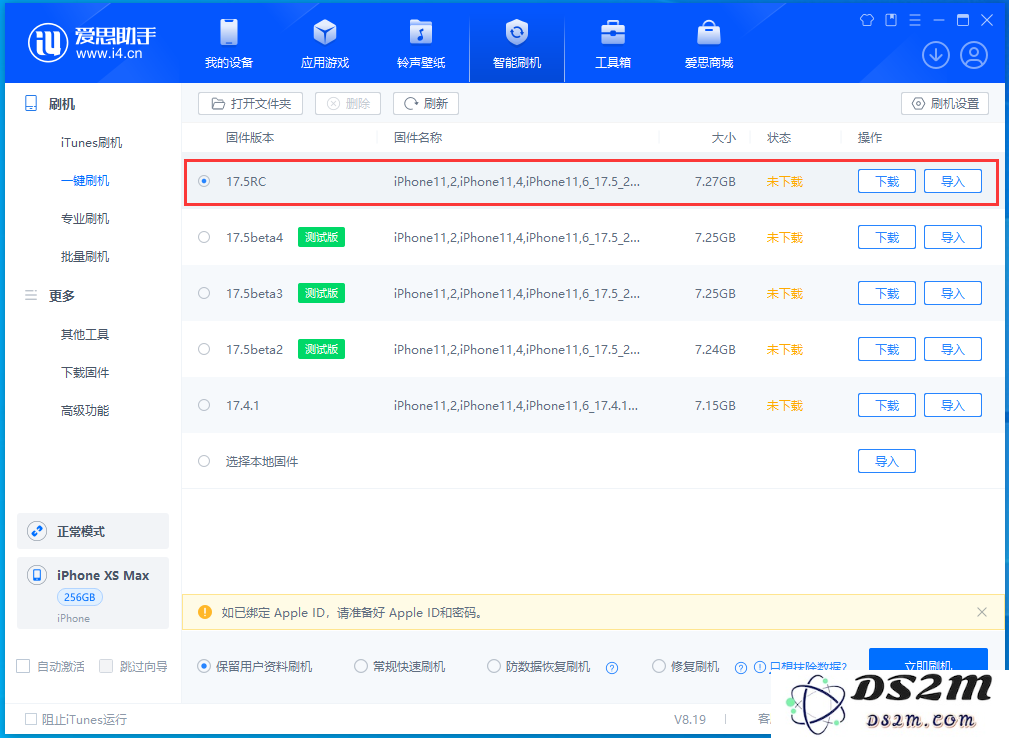
Task: Click the iPhone XS Max device icon
Action: (x=37, y=575)
